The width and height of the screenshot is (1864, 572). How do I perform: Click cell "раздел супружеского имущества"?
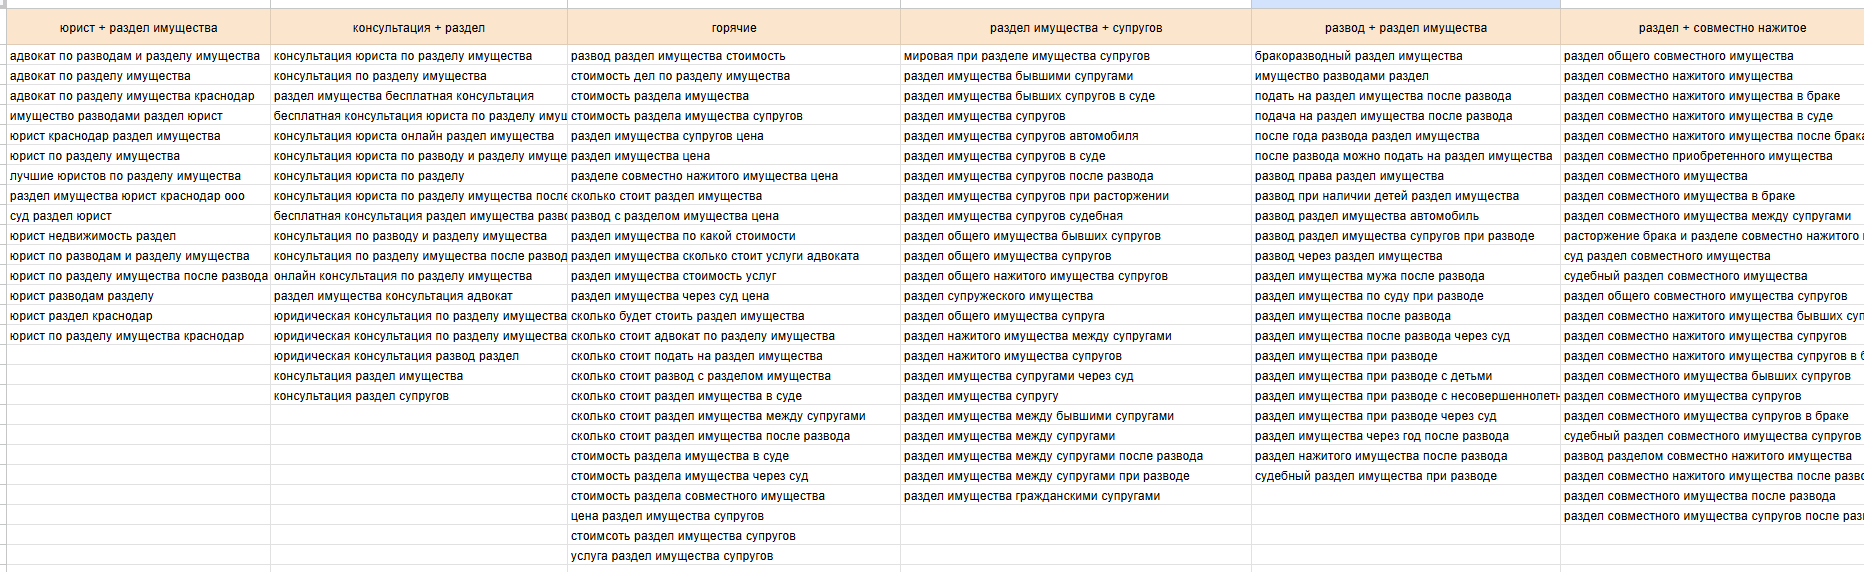(x=1076, y=296)
